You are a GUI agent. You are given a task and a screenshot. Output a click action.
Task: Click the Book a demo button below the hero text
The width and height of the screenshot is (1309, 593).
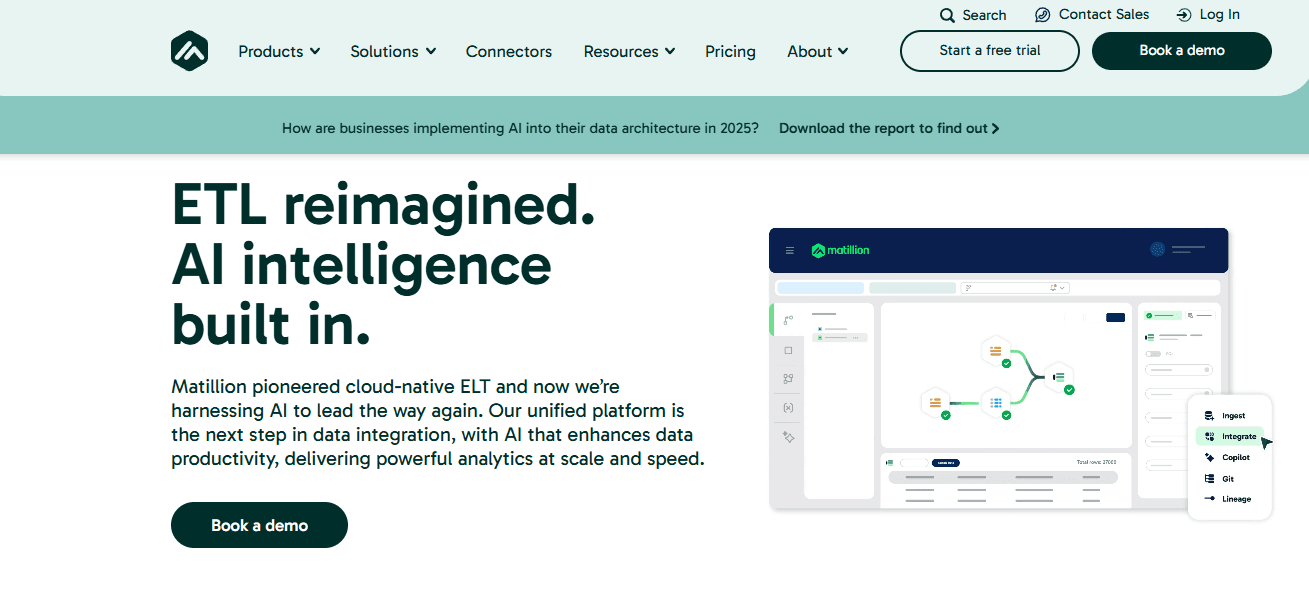pos(259,525)
